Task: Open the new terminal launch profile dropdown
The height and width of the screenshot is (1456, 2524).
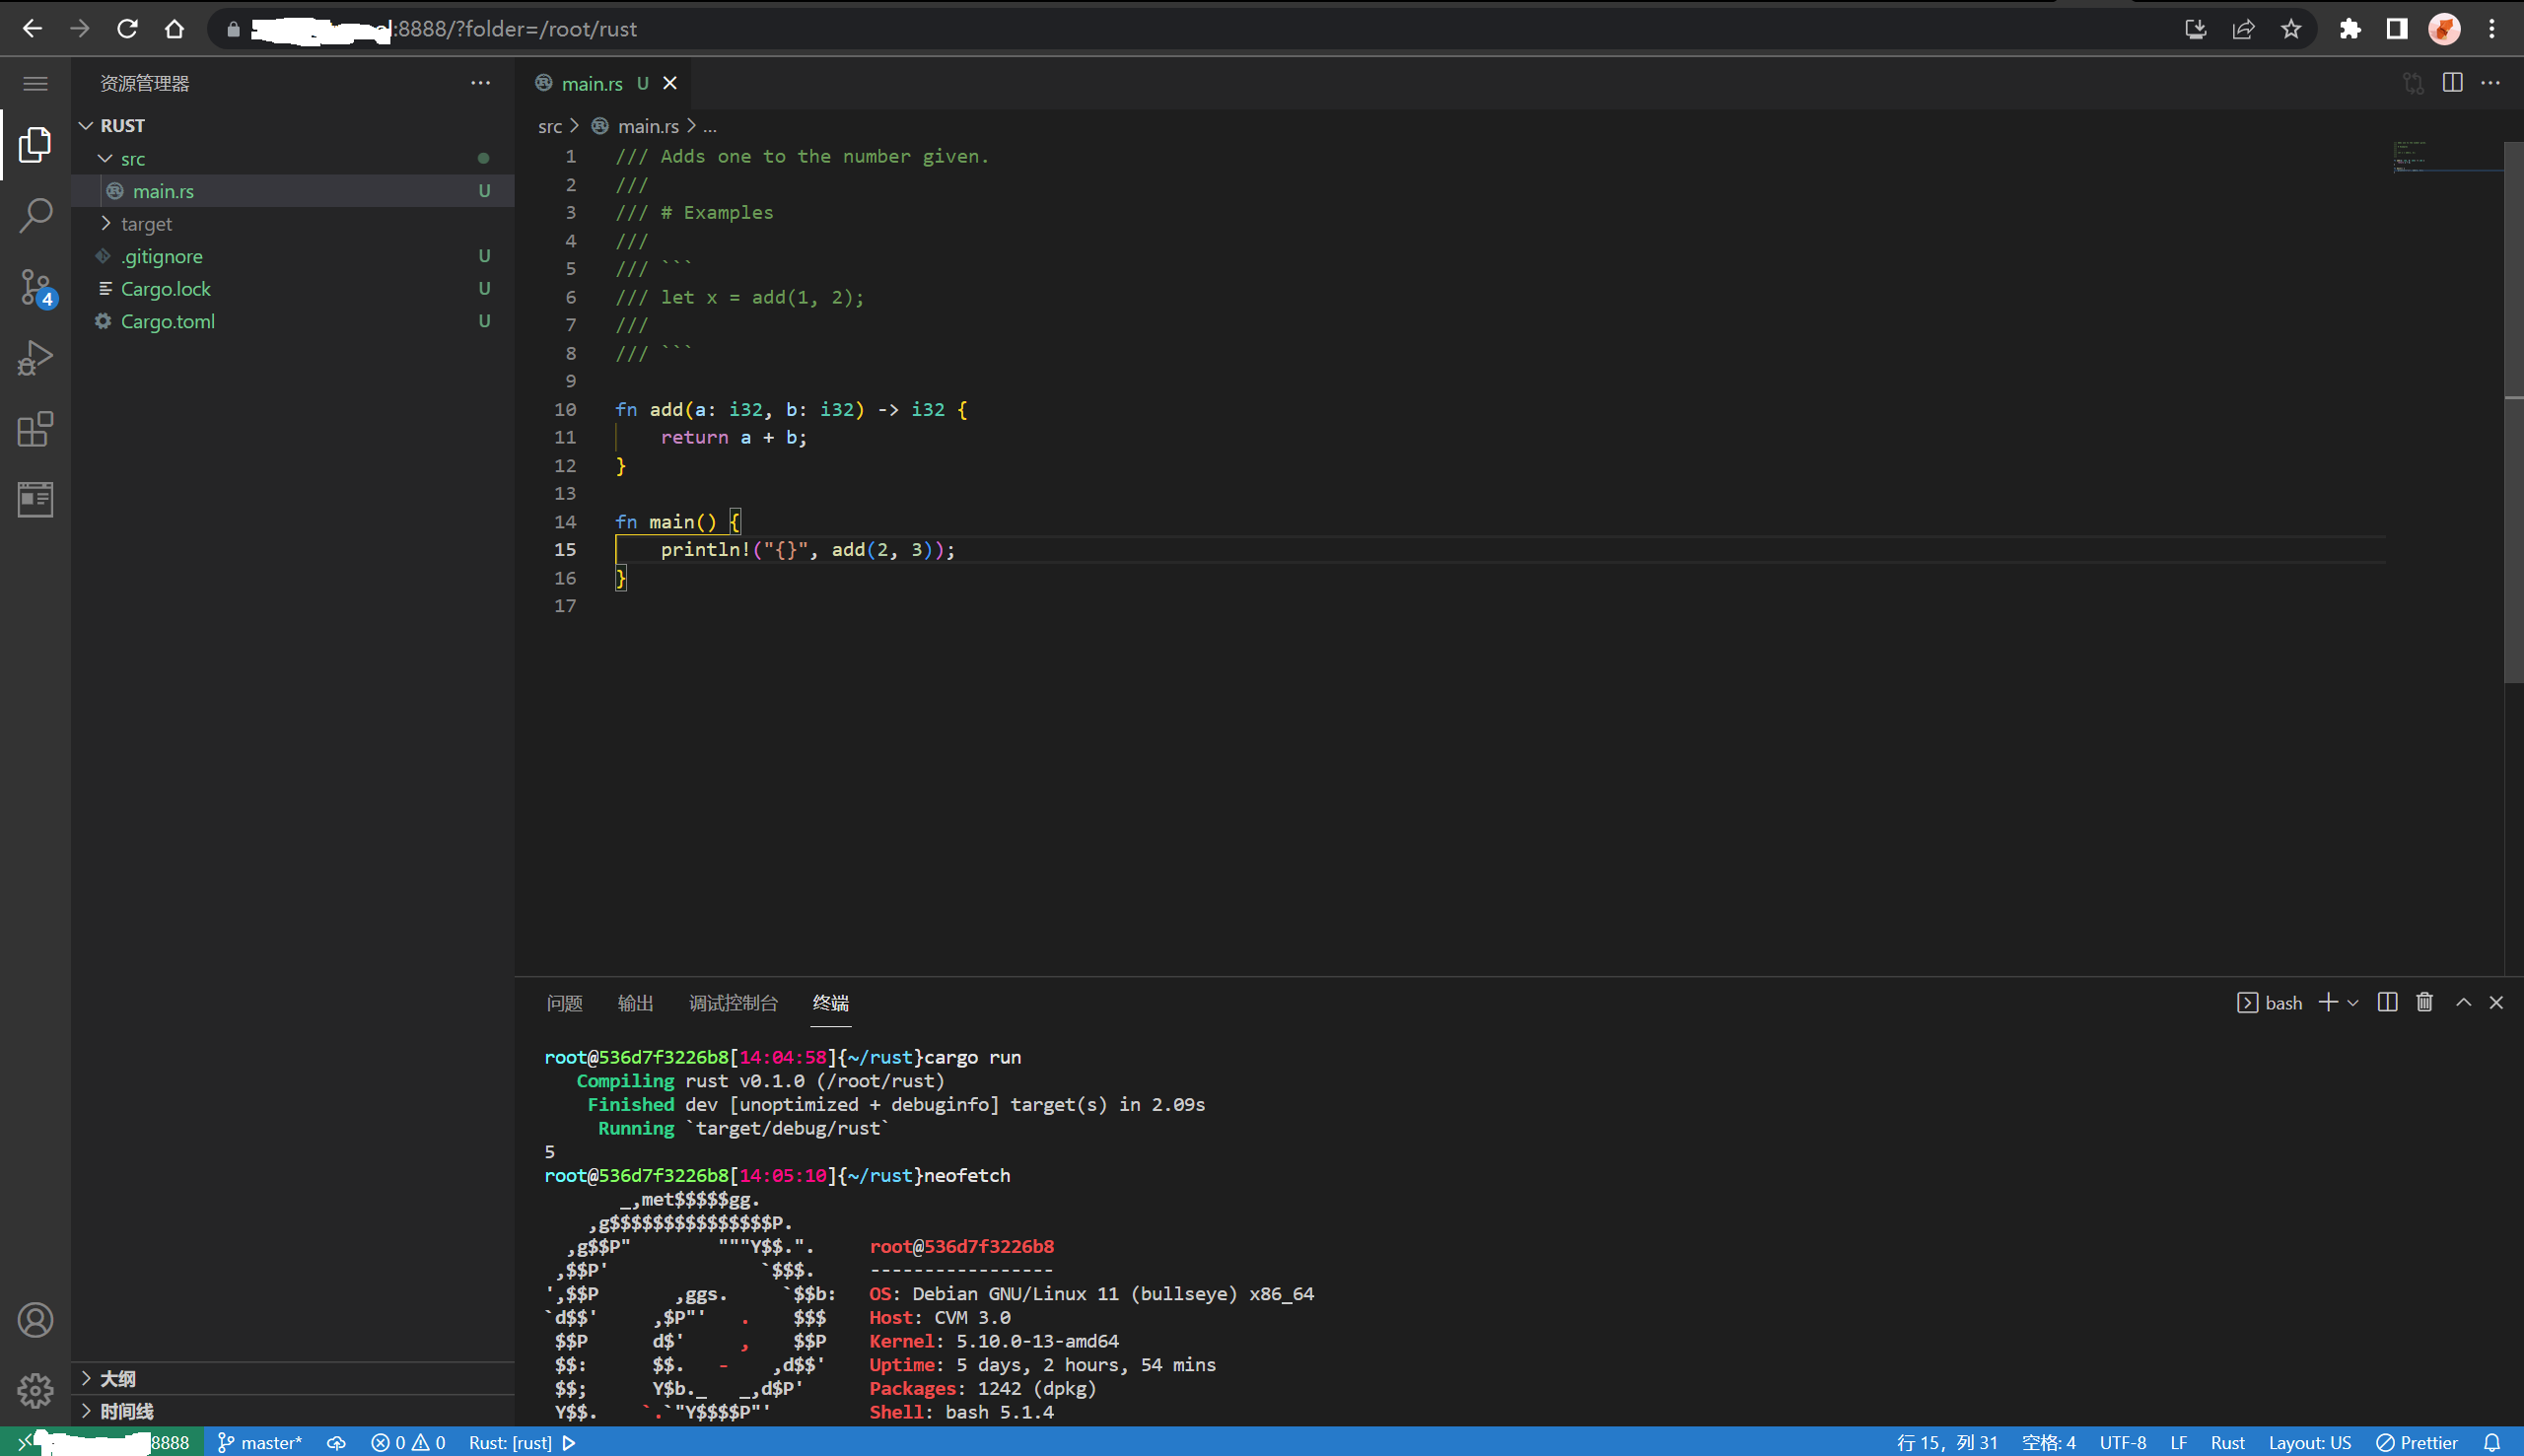Action: tap(2353, 1003)
